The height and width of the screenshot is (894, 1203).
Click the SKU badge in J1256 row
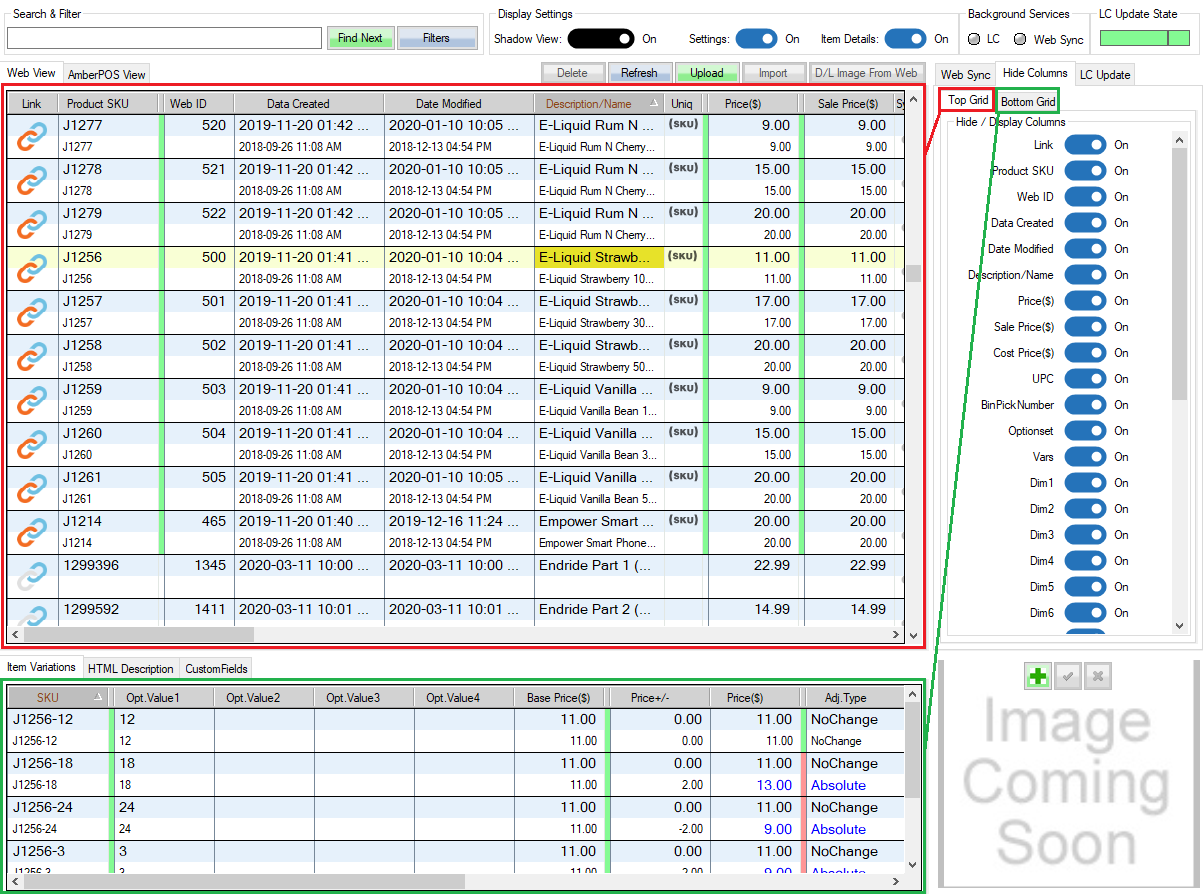tap(682, 256)
